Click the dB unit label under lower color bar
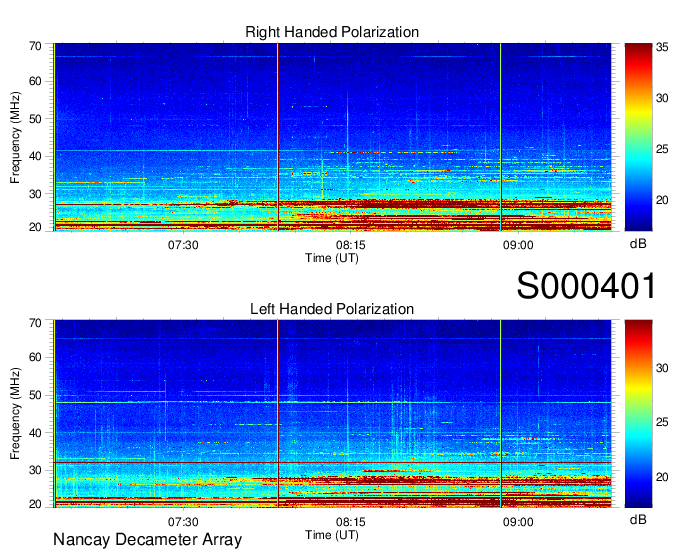 click(x=638, y=519)
